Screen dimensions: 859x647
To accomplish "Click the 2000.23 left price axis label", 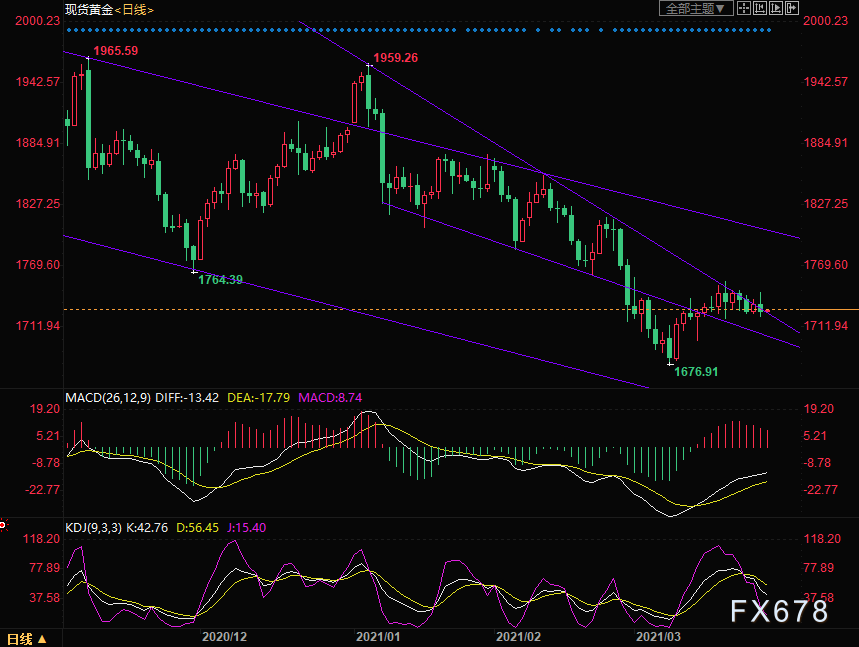I will pos(37,21).
